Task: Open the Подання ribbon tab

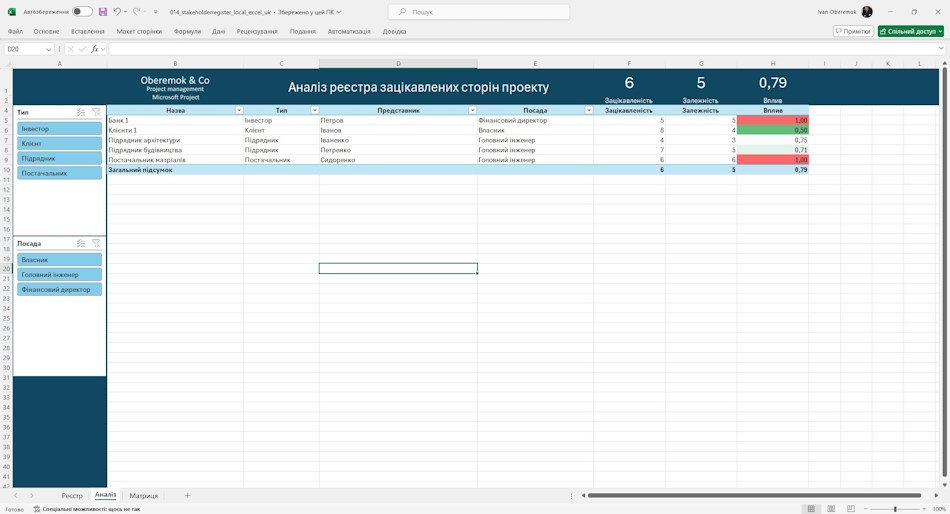Action: tap(302, 32)
